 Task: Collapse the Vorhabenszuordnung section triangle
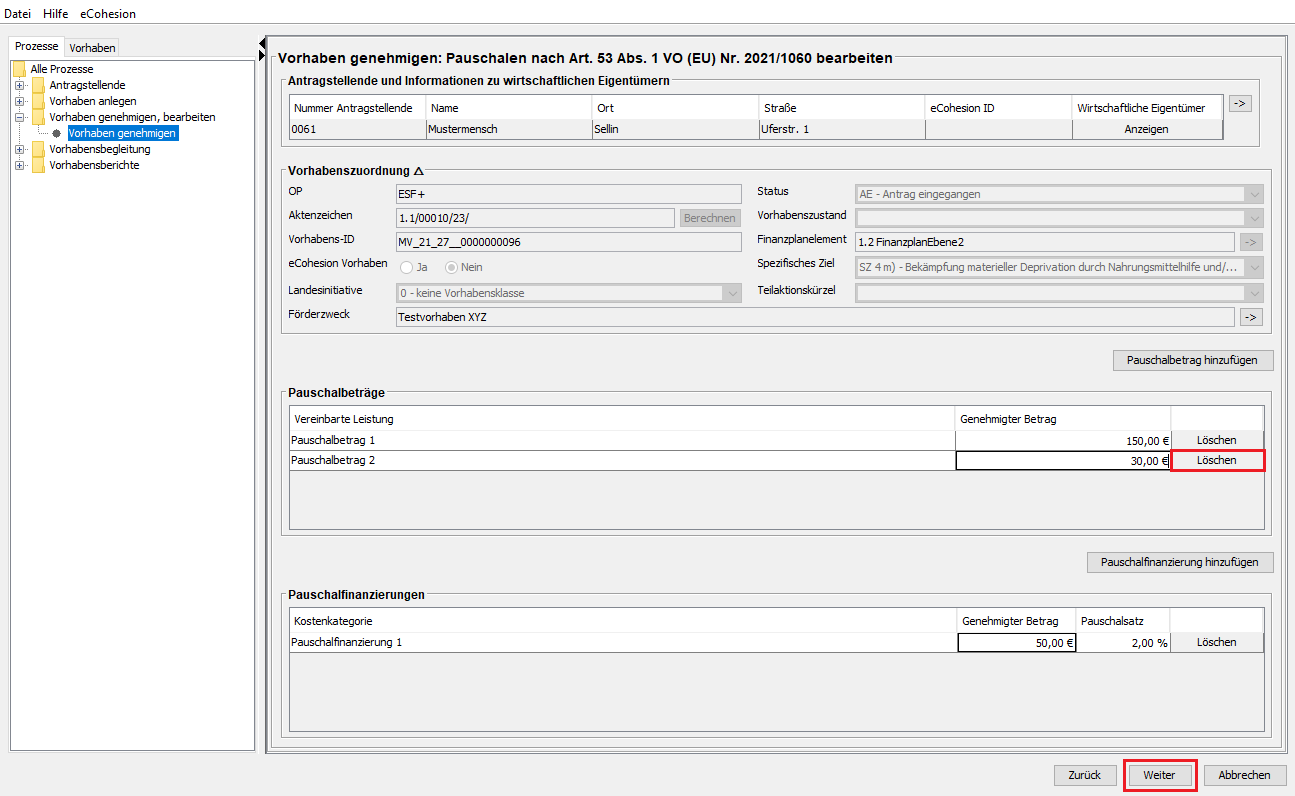(419, 172)
